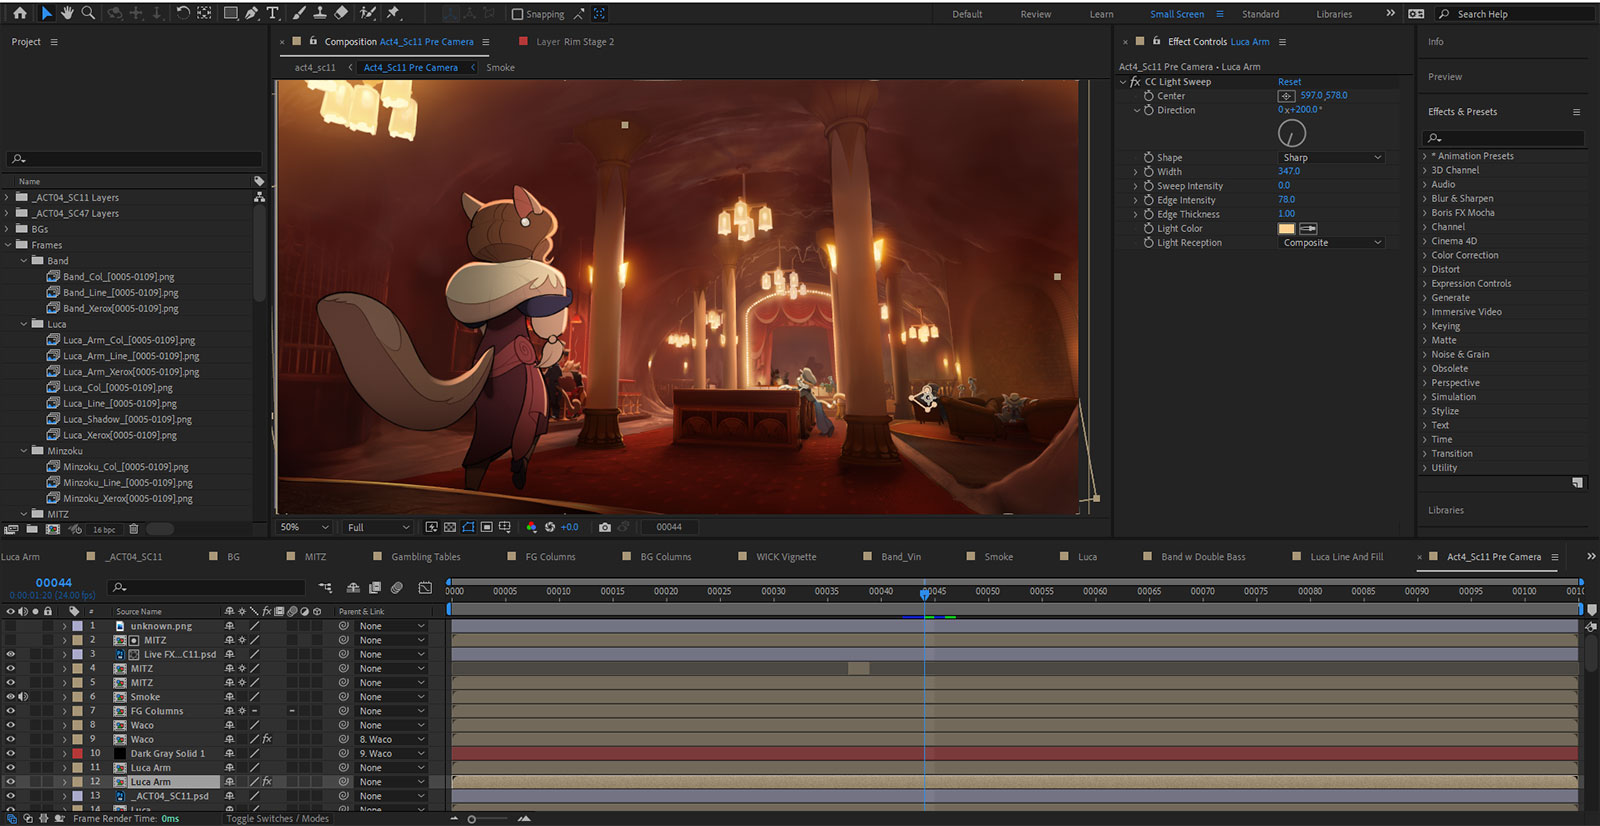Open the Light Reception Composite dropdown

pyautogui.click(x=1332, y=243)
